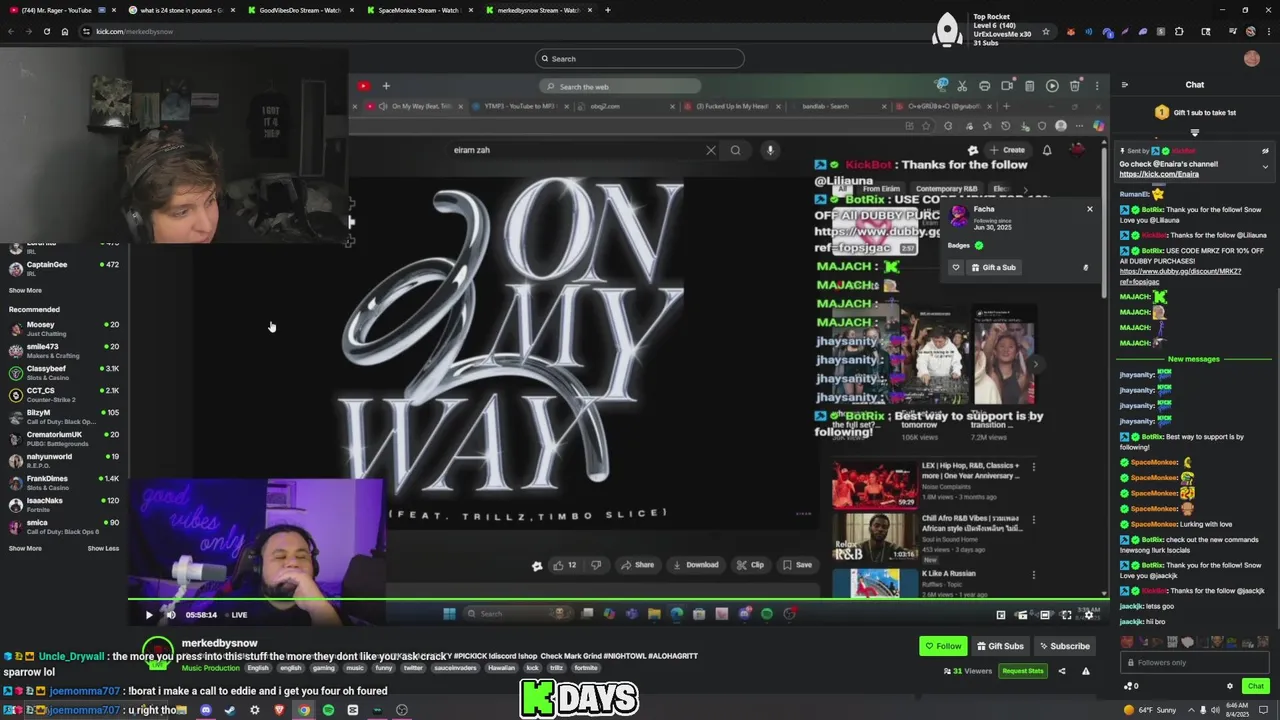1280x720 pixels.
Task: Select the English stream tag
Action: 258,668
